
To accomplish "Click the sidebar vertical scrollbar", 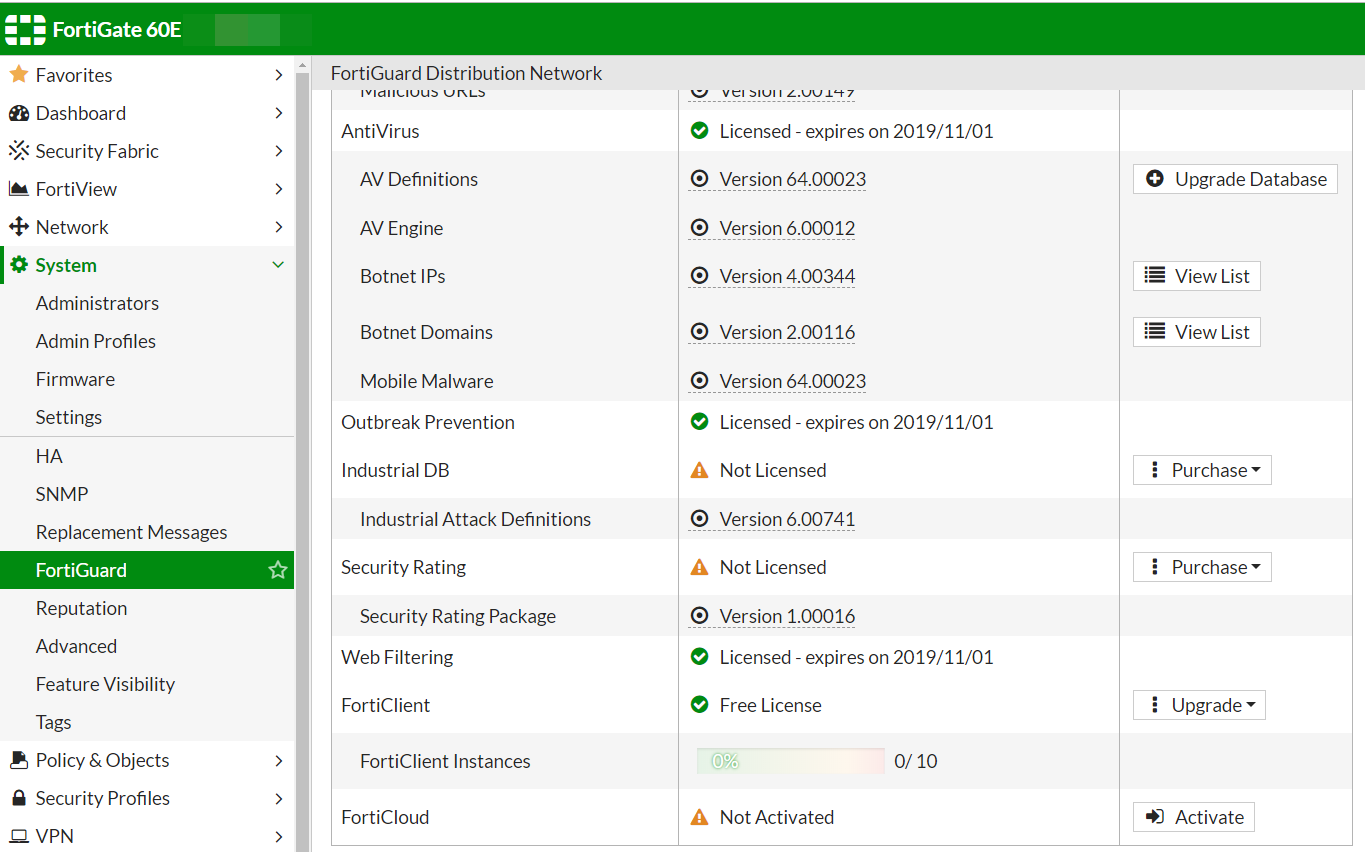I will [303, 460].
